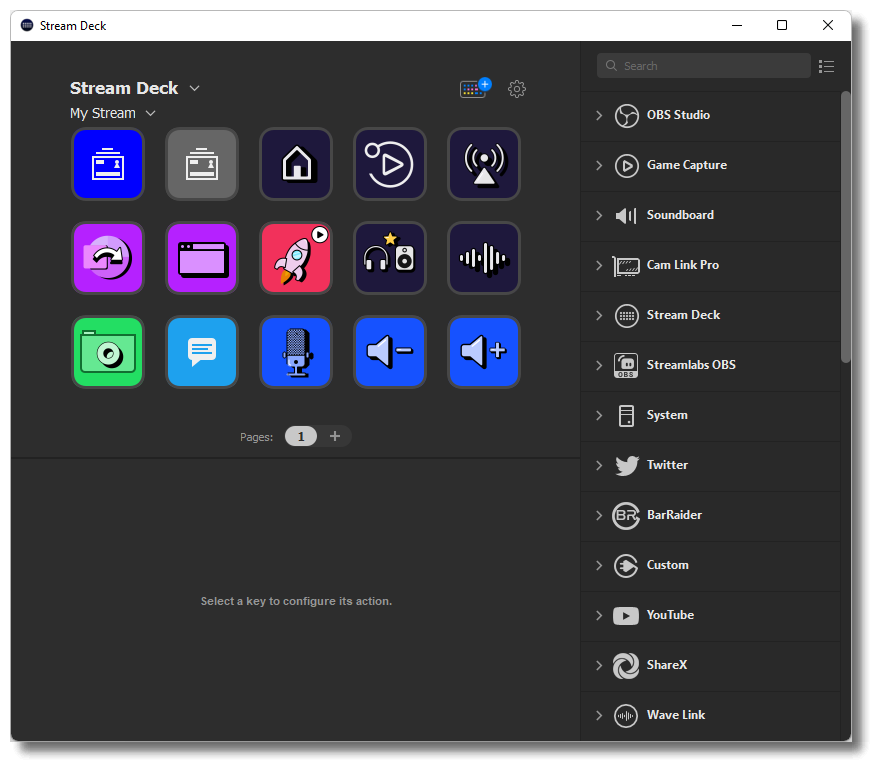The width and height of the screenshot is (872, 762).
Task: Open settings via the gear icon
Action: (517, 88)
